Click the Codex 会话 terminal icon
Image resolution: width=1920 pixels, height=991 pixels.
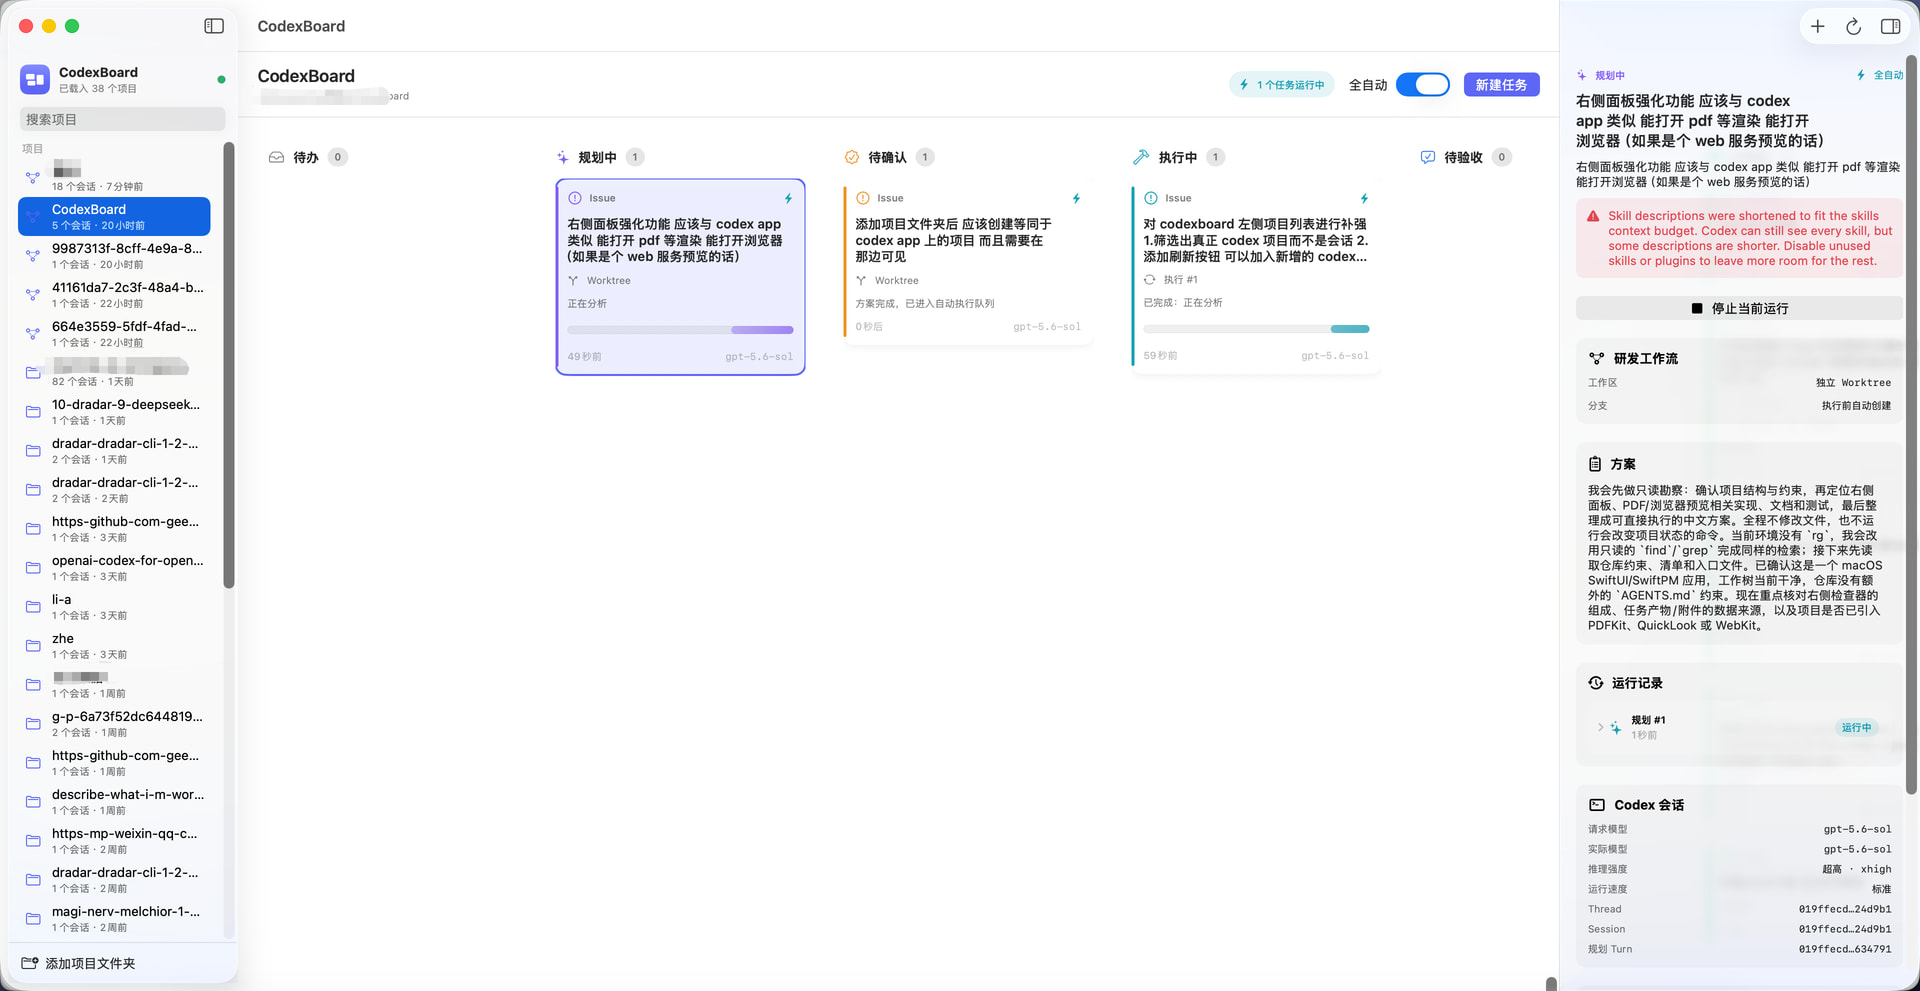pos(1597,805)
